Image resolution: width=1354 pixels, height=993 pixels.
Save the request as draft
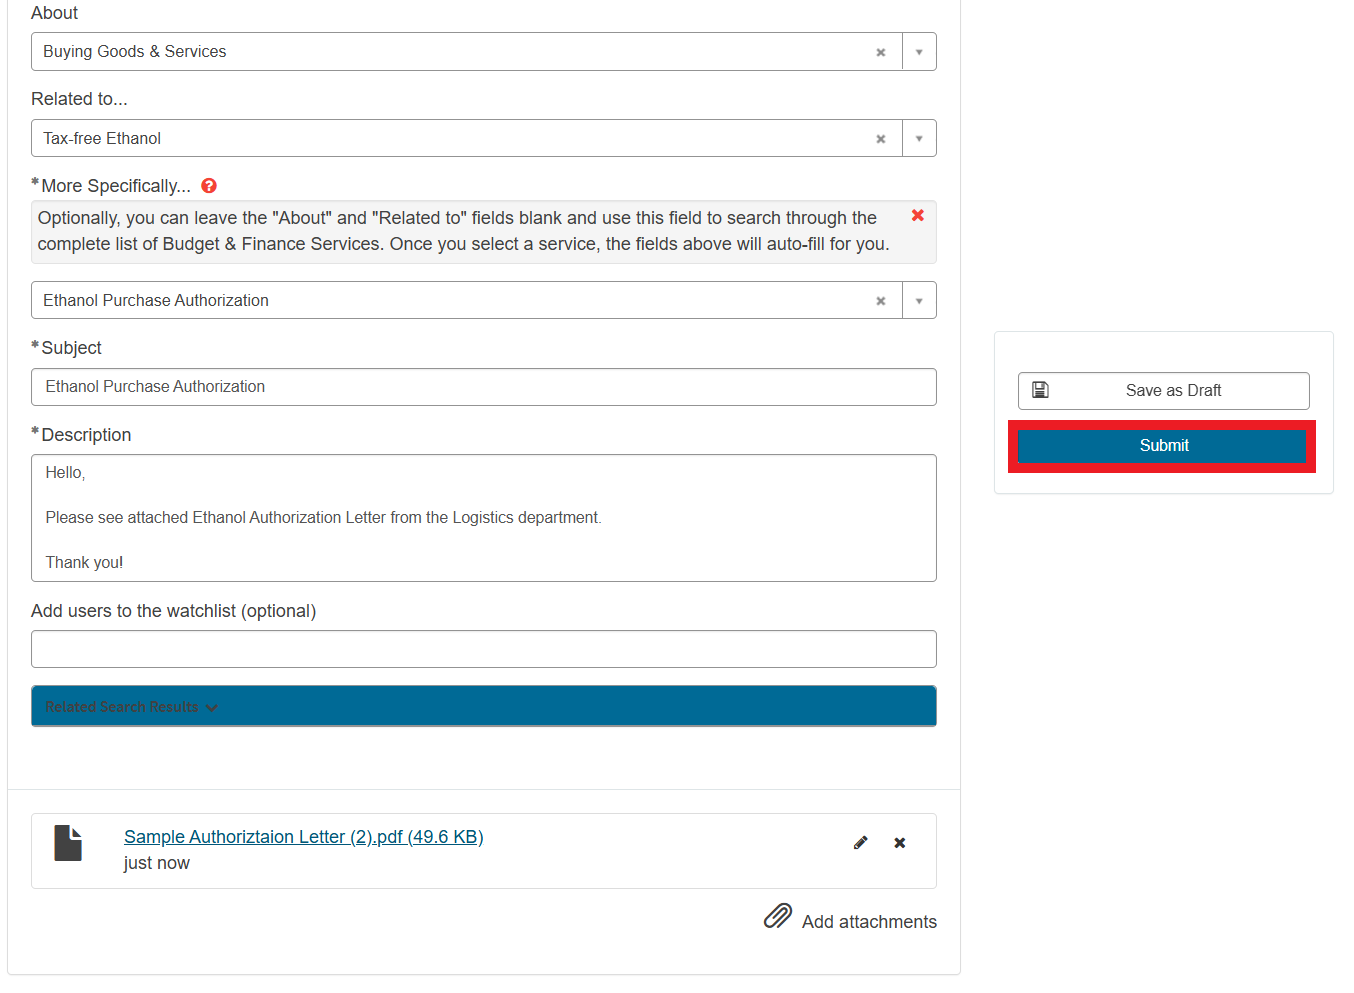[1163, 391]
